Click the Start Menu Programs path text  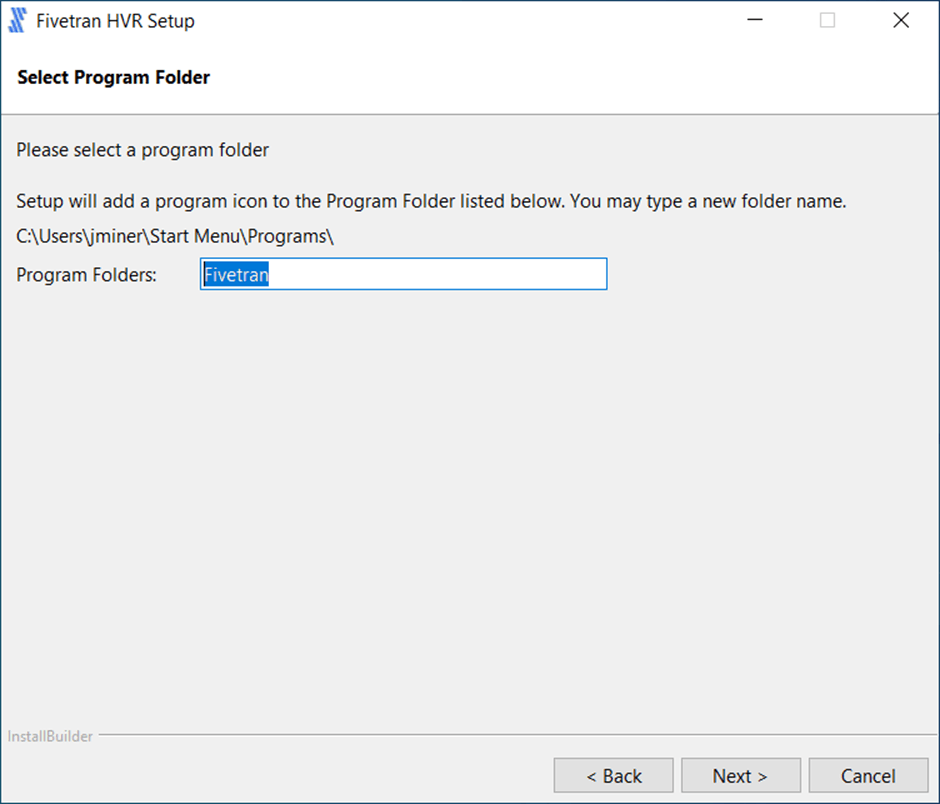point(174,237)
